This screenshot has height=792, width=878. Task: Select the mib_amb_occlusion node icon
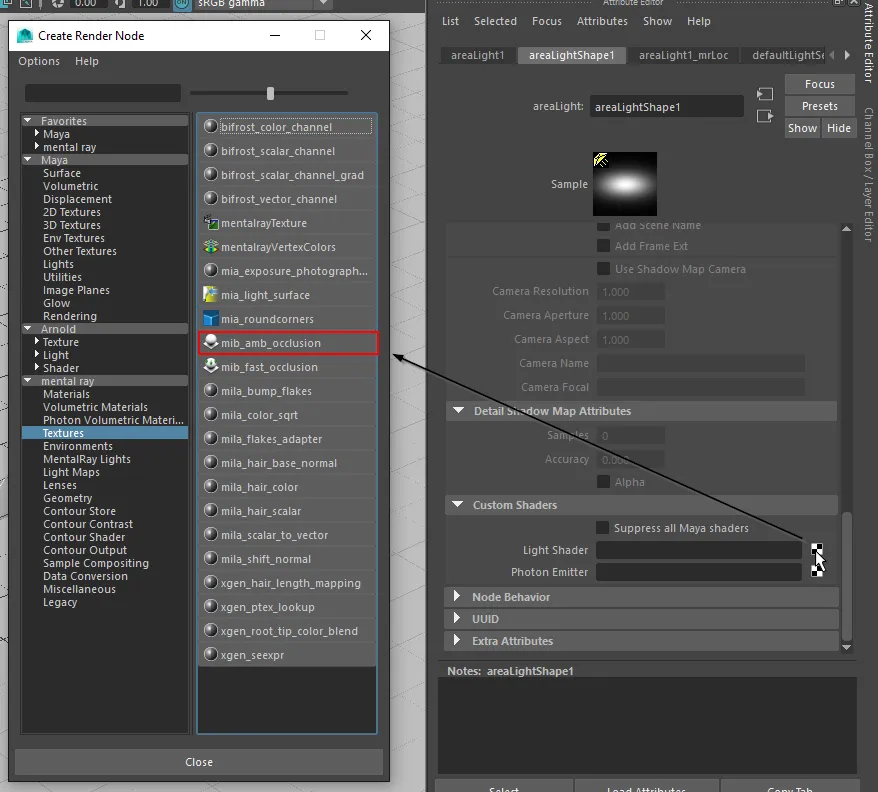pyautogui.click(x=211, y=343)
